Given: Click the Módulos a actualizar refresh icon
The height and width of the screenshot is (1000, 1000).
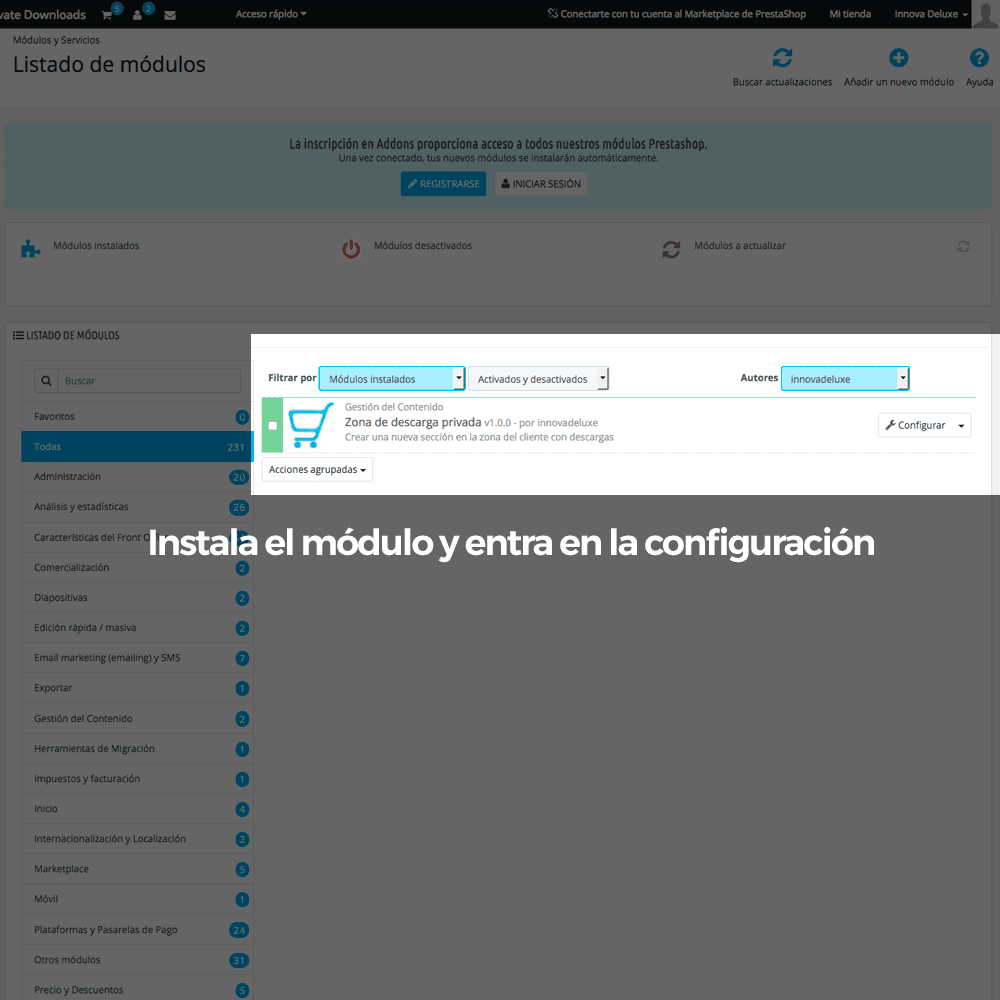Looking at the screenshot, I should click(x=671, y=249).
